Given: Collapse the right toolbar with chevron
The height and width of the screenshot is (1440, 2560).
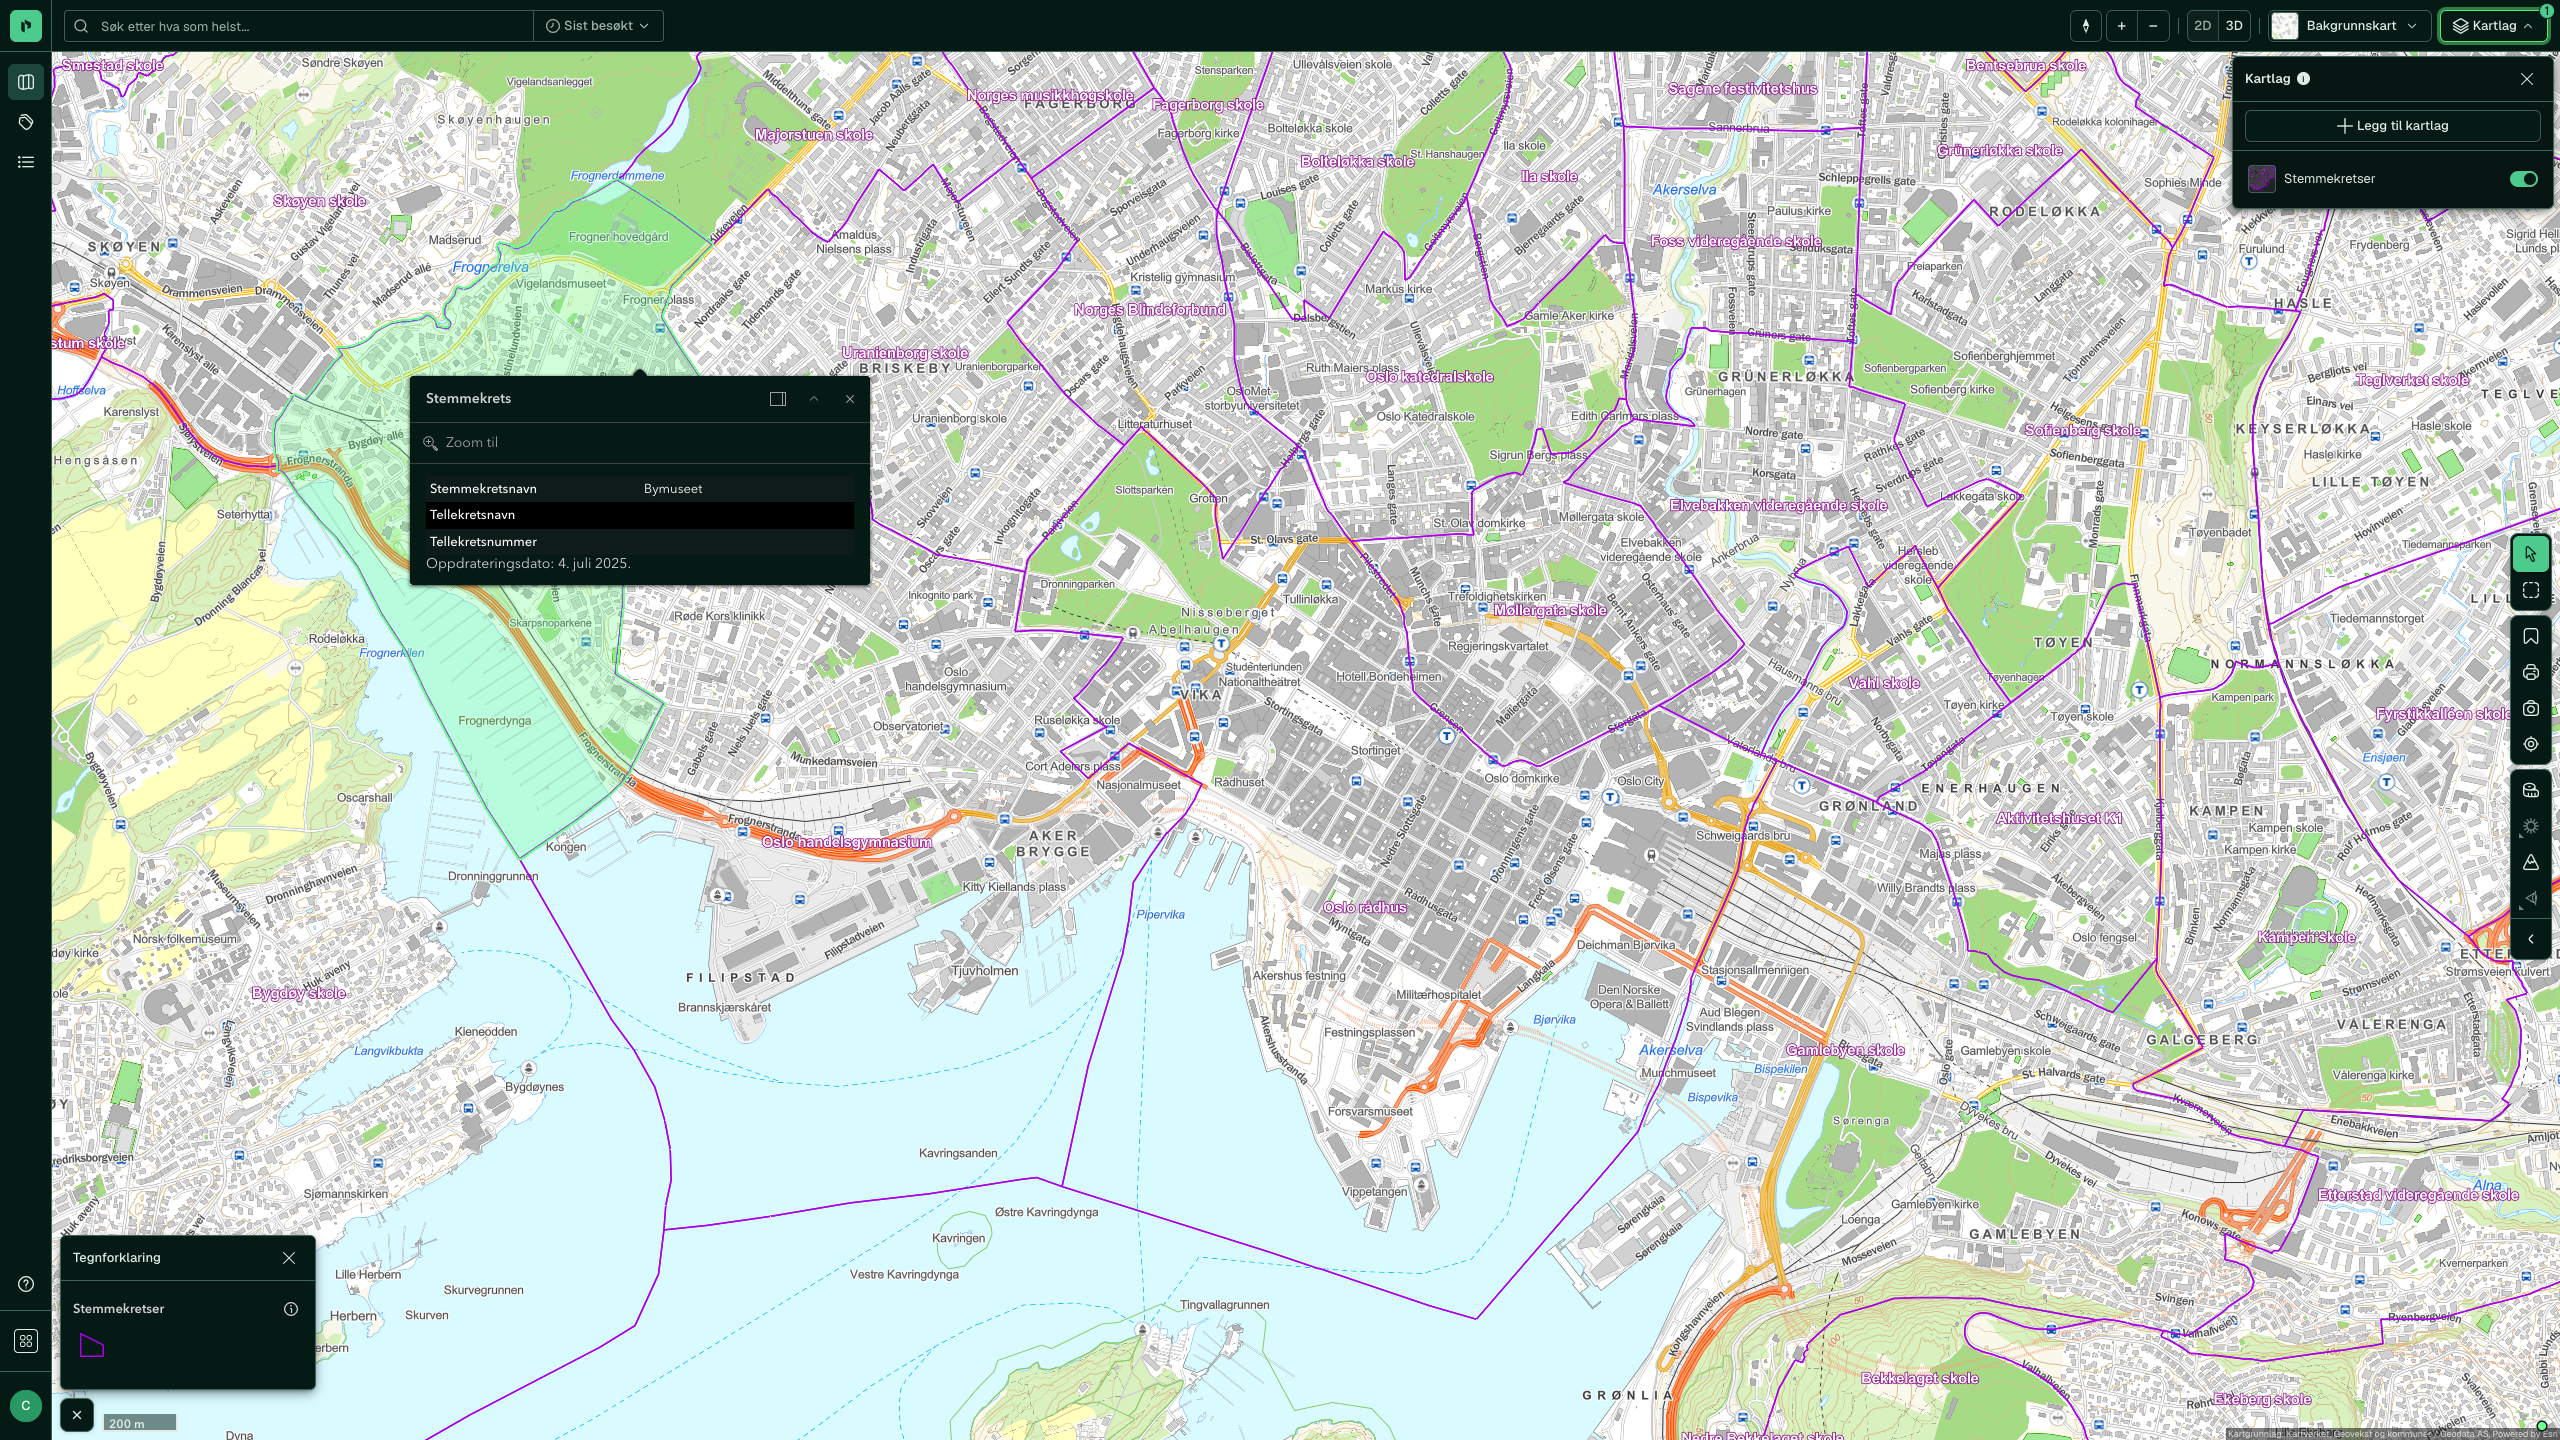Looking at the screenshot, I should (2530, 939).
